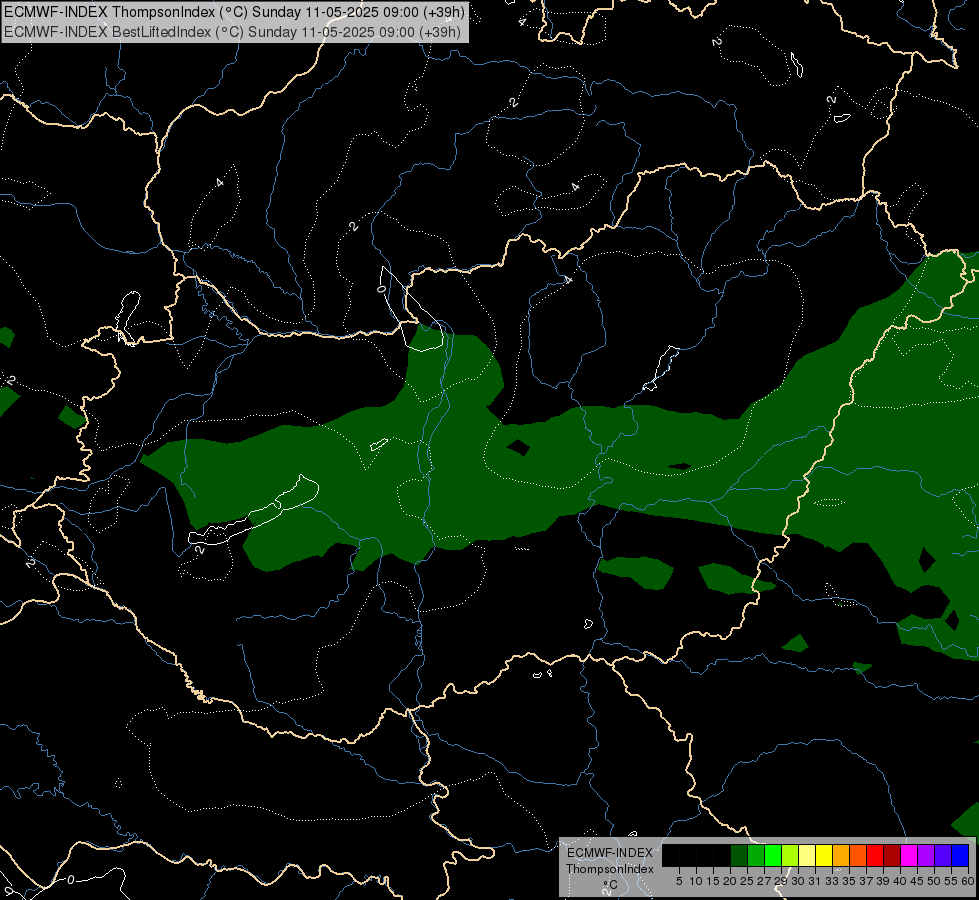Select the pale yellow 30–31 legend swatch
The height and width of the screenshot is (900, 979).
pyautogui.click(x=807, y=855)
